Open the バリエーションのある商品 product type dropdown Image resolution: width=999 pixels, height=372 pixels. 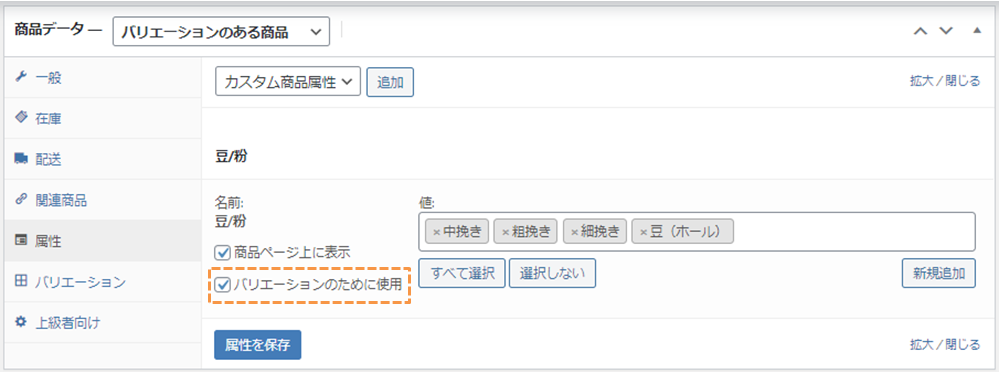(221, 32)
